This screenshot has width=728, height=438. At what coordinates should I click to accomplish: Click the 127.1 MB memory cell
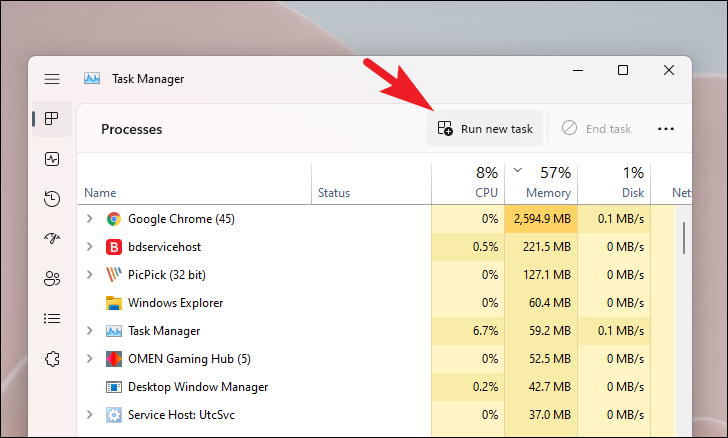coord(541,275)
